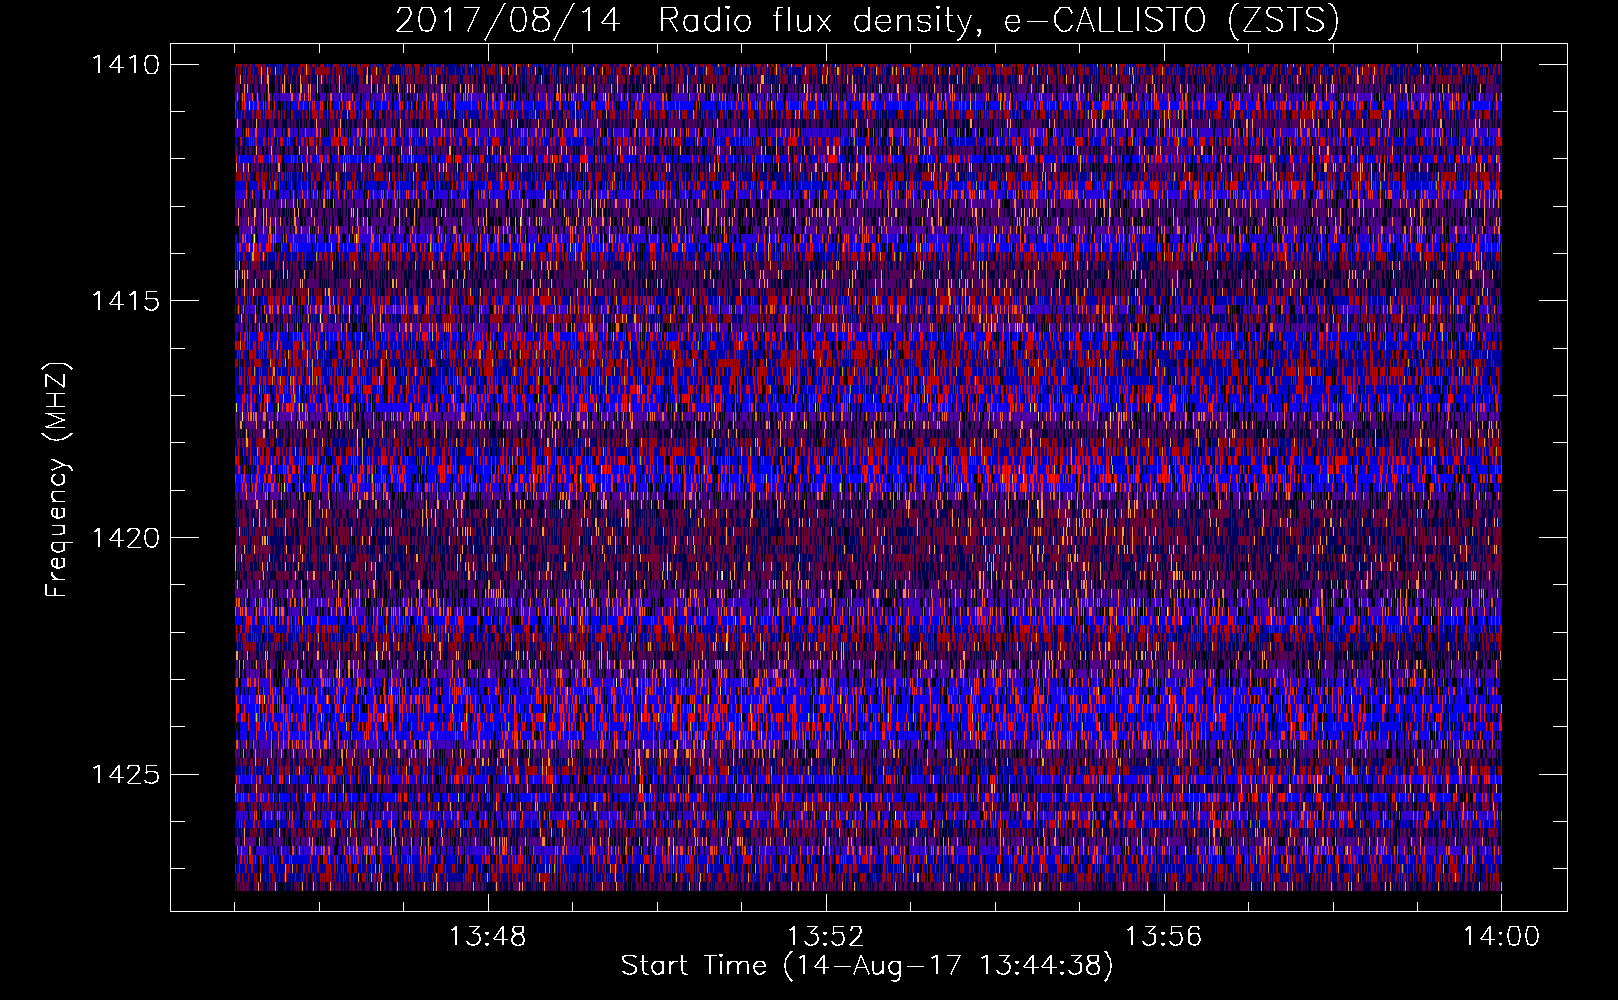
Task: Click the plot title "2017/08/14 Radio flux density, e-CALLISTO (ZSTS)"
Action: [x=867, y=21]
